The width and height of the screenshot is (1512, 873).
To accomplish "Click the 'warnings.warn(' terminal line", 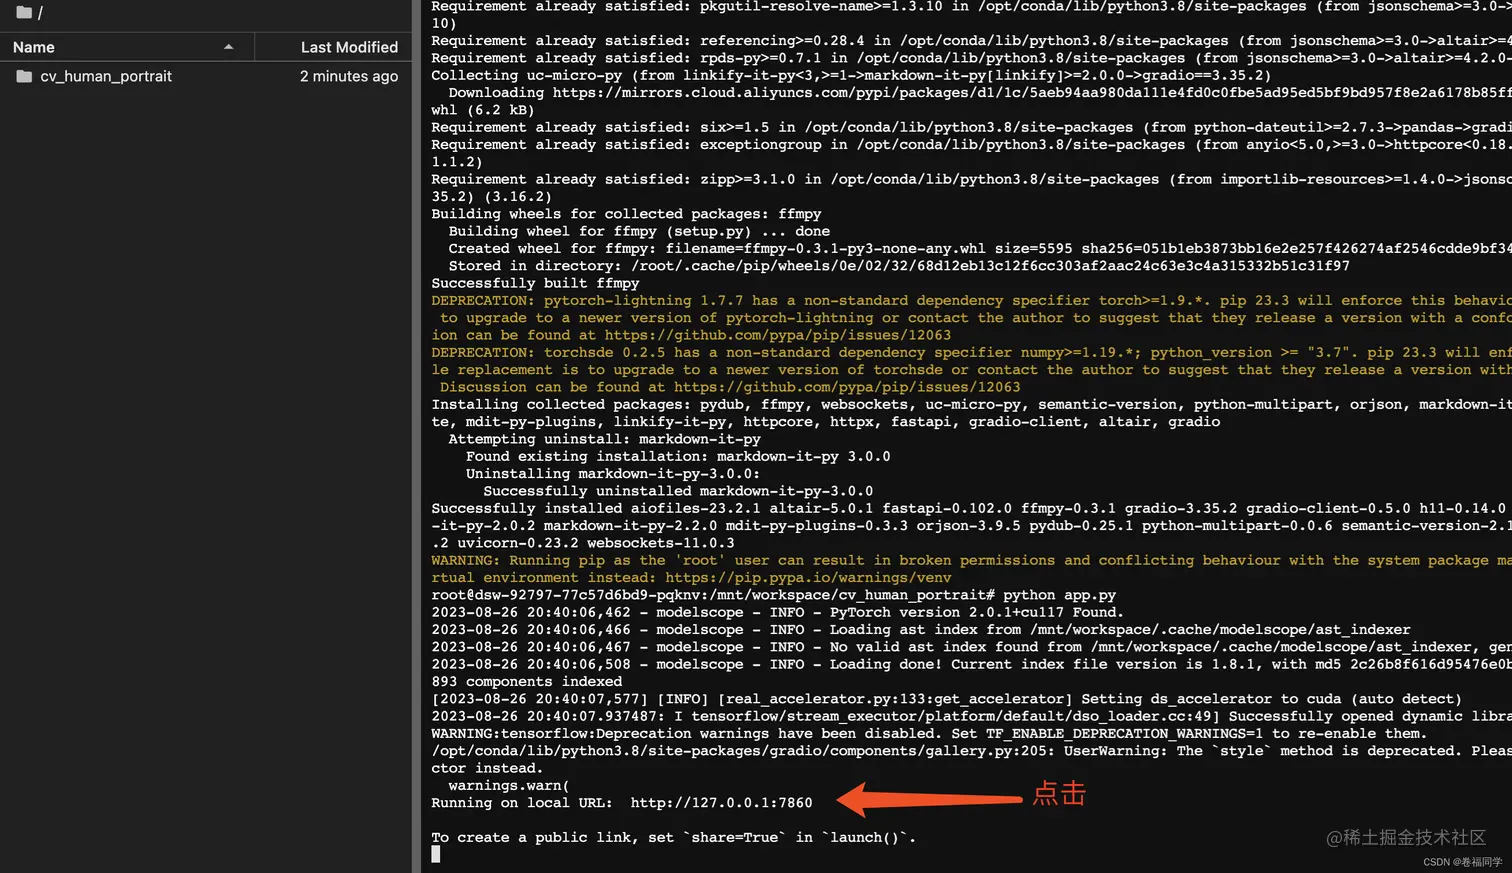I will [x=509, y=785].
